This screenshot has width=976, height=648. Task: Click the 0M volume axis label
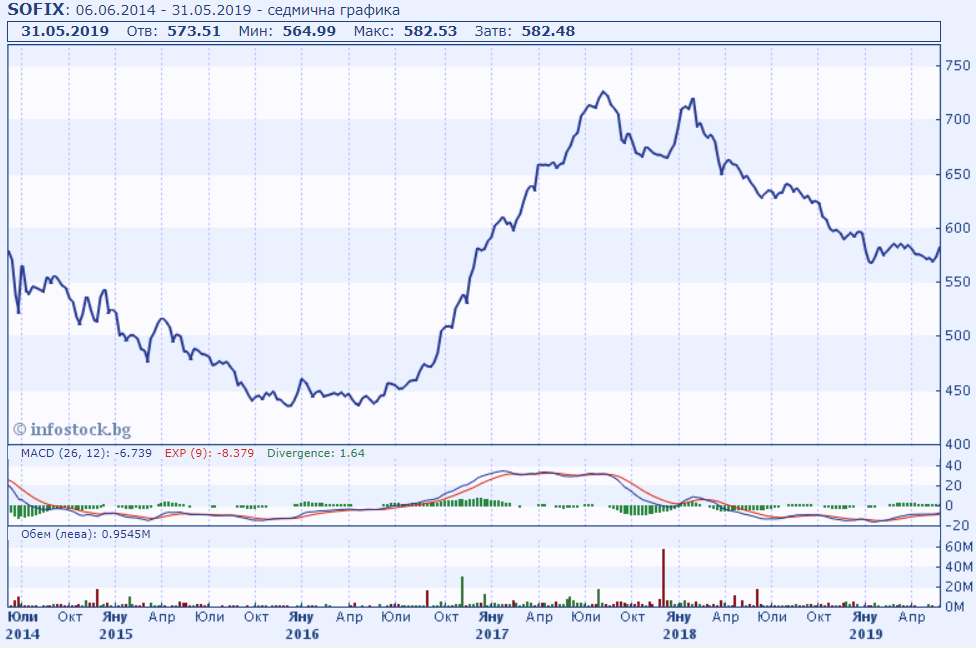pyautogui.click(x=955, y=606)
